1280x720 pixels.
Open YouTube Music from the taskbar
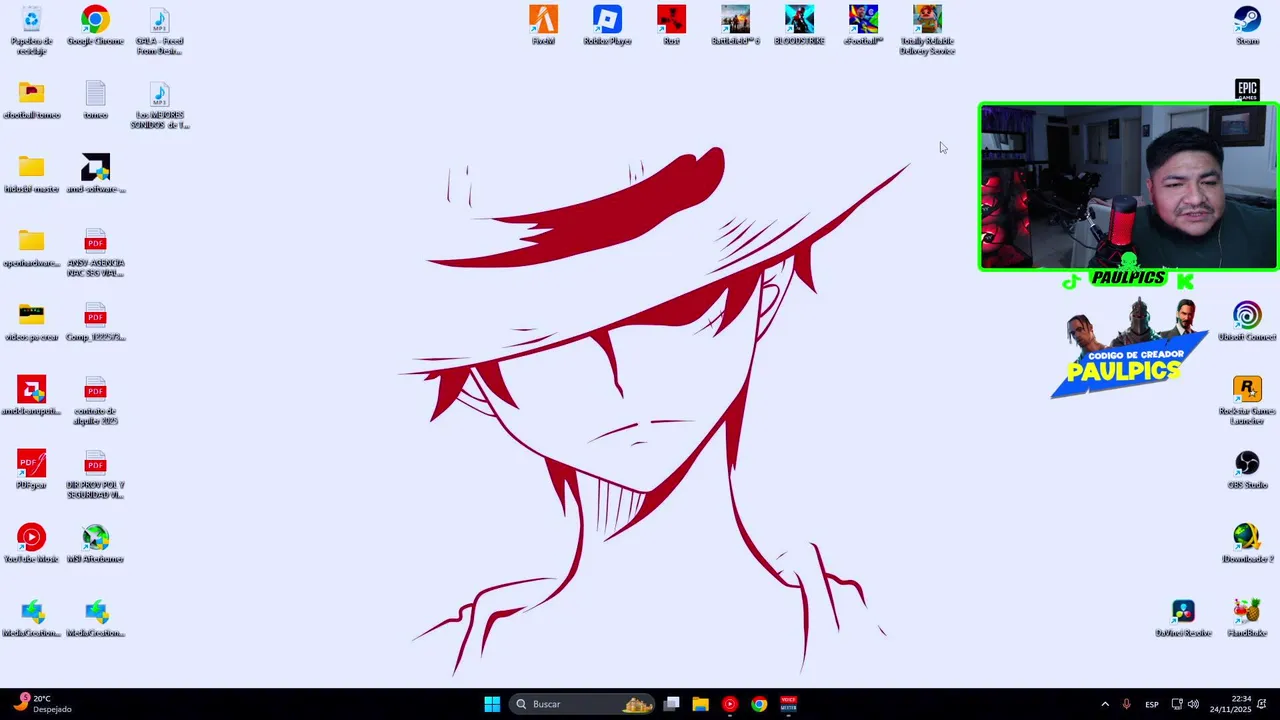pyautogui.click(x=730, y=704)
